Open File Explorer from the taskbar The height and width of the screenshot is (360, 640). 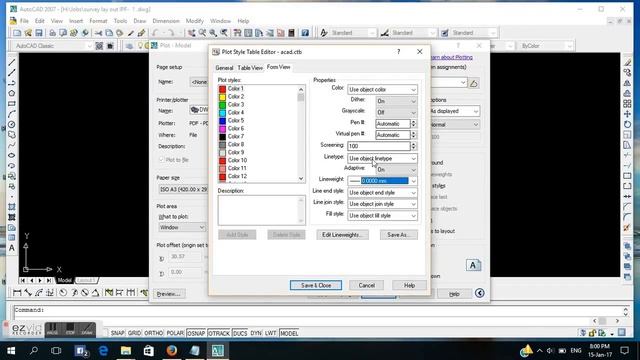pos(126,350)
